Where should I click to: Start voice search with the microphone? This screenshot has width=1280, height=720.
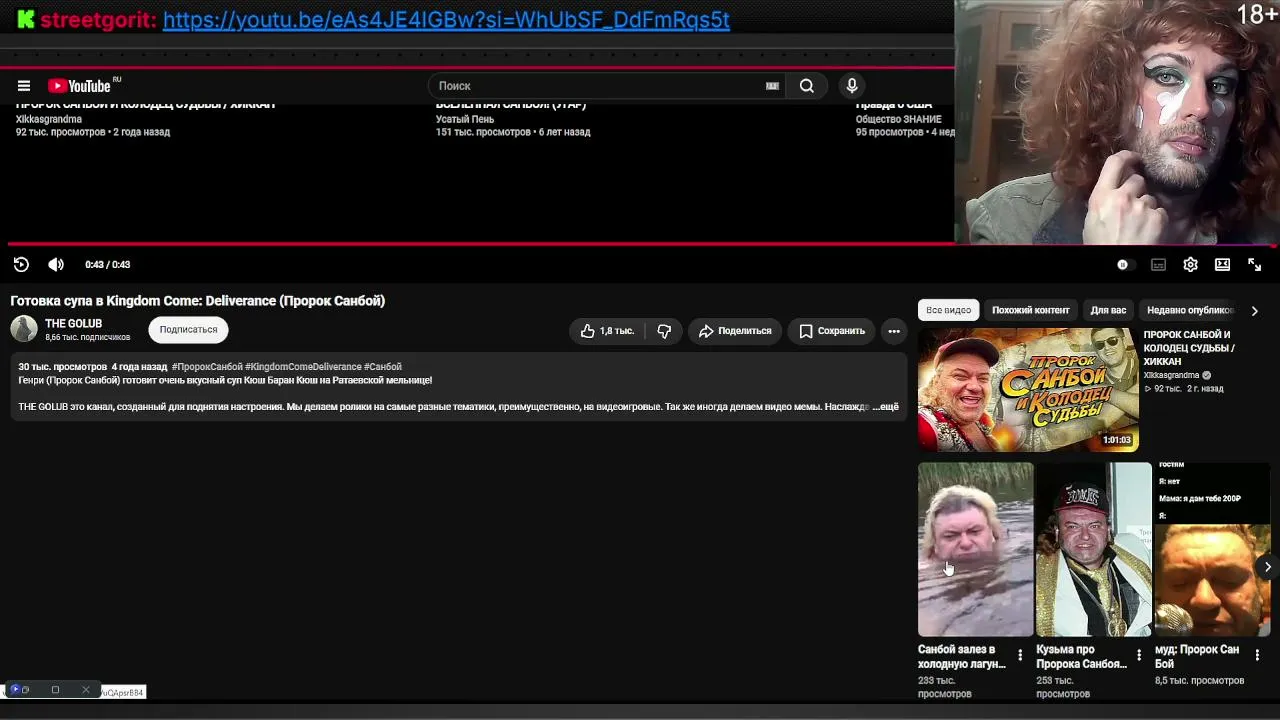point(852,86)
